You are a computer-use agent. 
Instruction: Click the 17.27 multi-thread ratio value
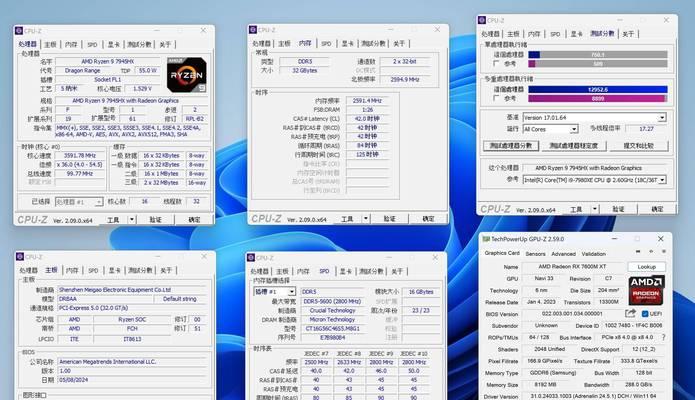646,129
